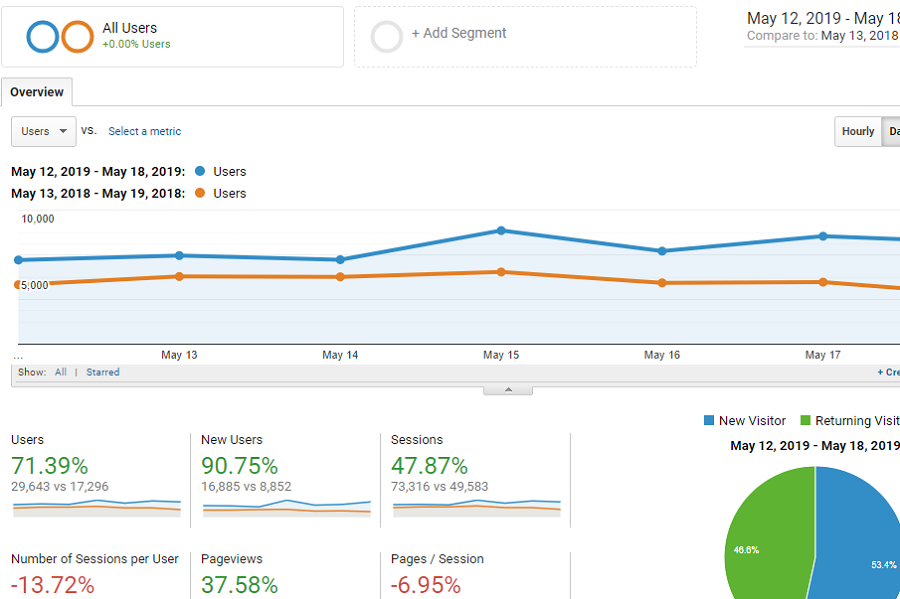Click the Pageviews 37.58% metric

(x=239, y=585)
